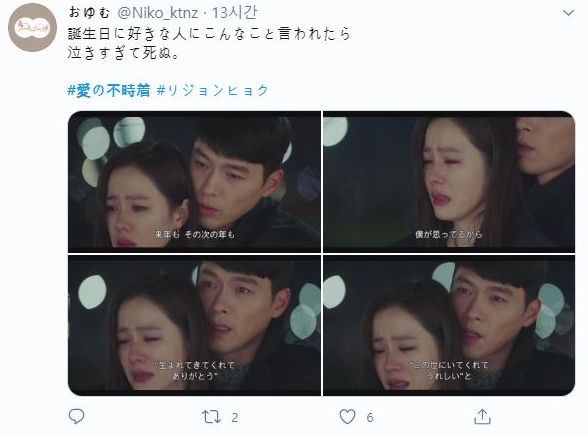This screenshot has width=588, height=441.
Task: View top-right photo of crying woman
Action: tap(449, 182)
